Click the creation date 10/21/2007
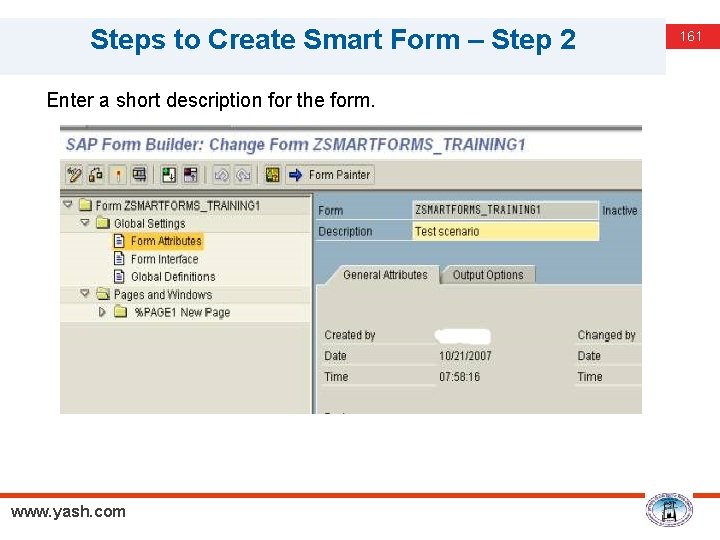720x540 pixels. click(x=465, y=356)
